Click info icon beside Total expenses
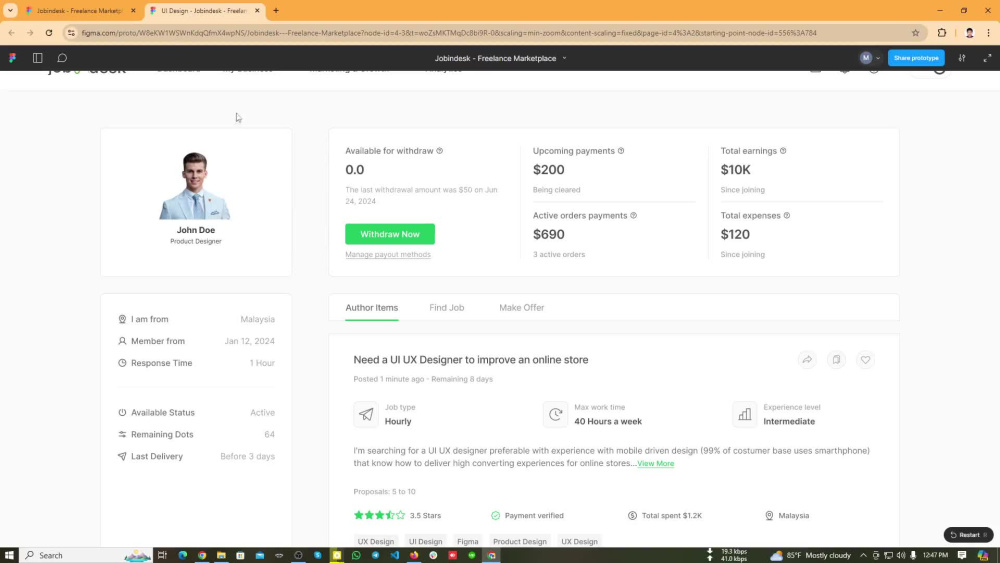 [786, 216]
